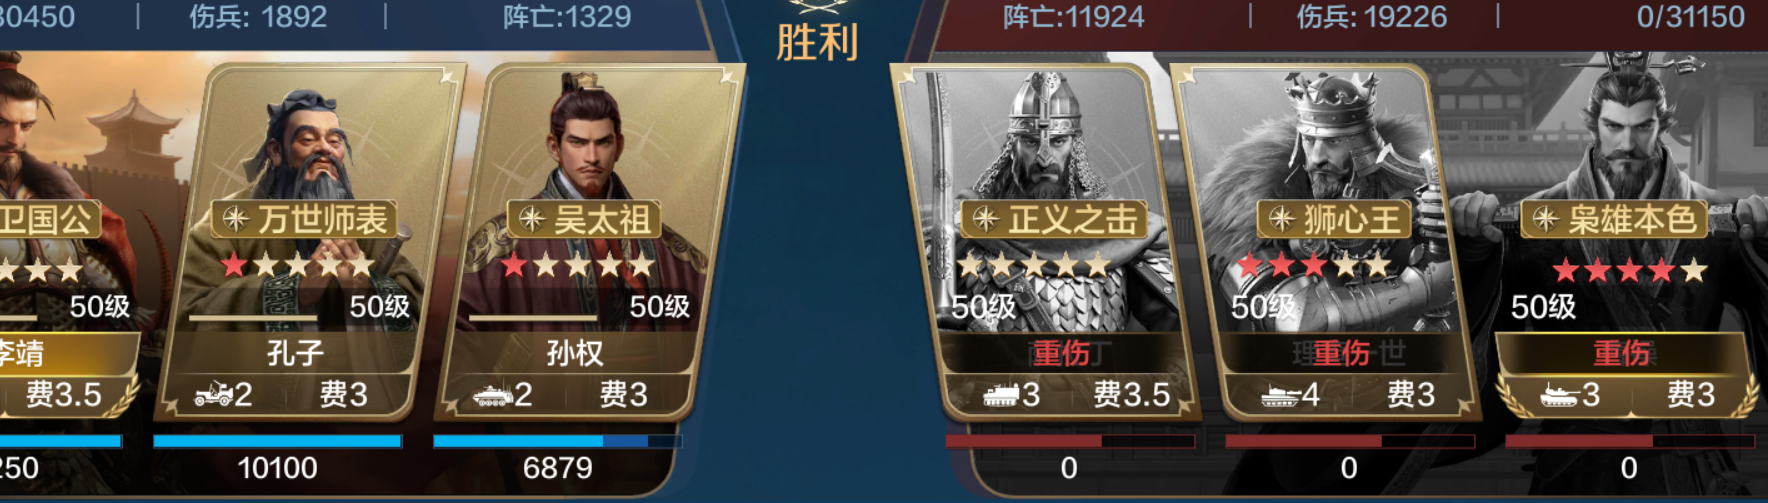Click the 伤兵: 19226 enemy stat
Image resolution: width=1768 pixels, height=503 pixels.
(x=1372, y=17)
